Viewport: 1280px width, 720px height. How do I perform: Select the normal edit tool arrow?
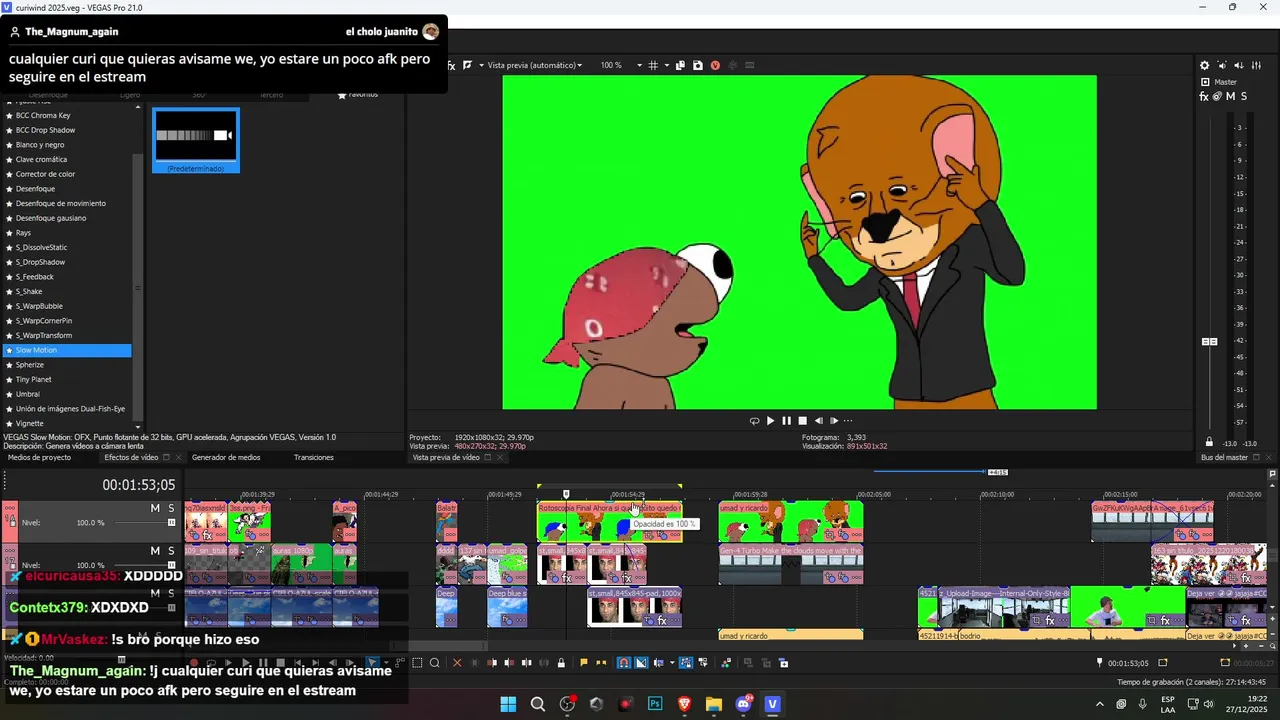pyautogui.click(x=373, y=662)
